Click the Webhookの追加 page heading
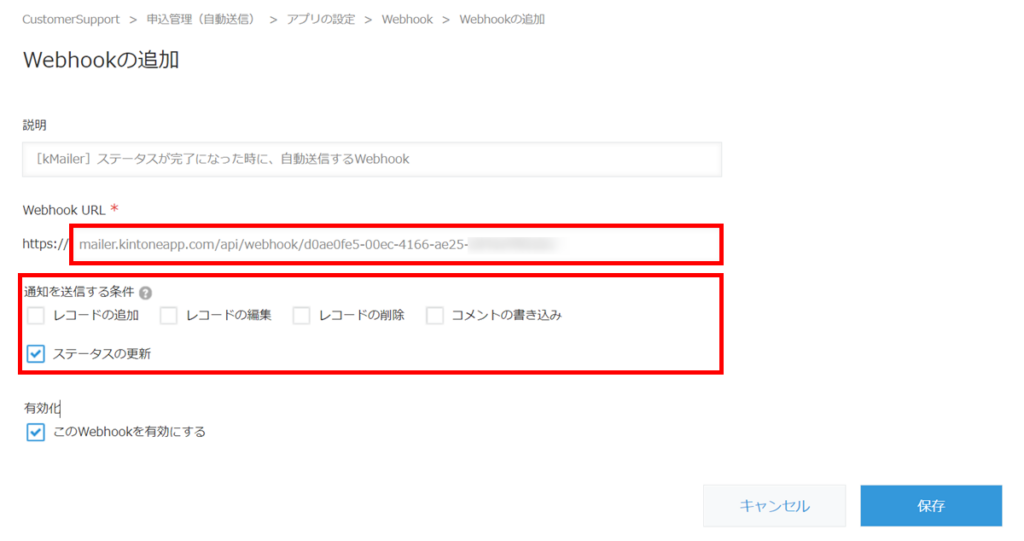The width and height of the screenshot is (1024, 541). pyautogui.click(x=101, y=60)
